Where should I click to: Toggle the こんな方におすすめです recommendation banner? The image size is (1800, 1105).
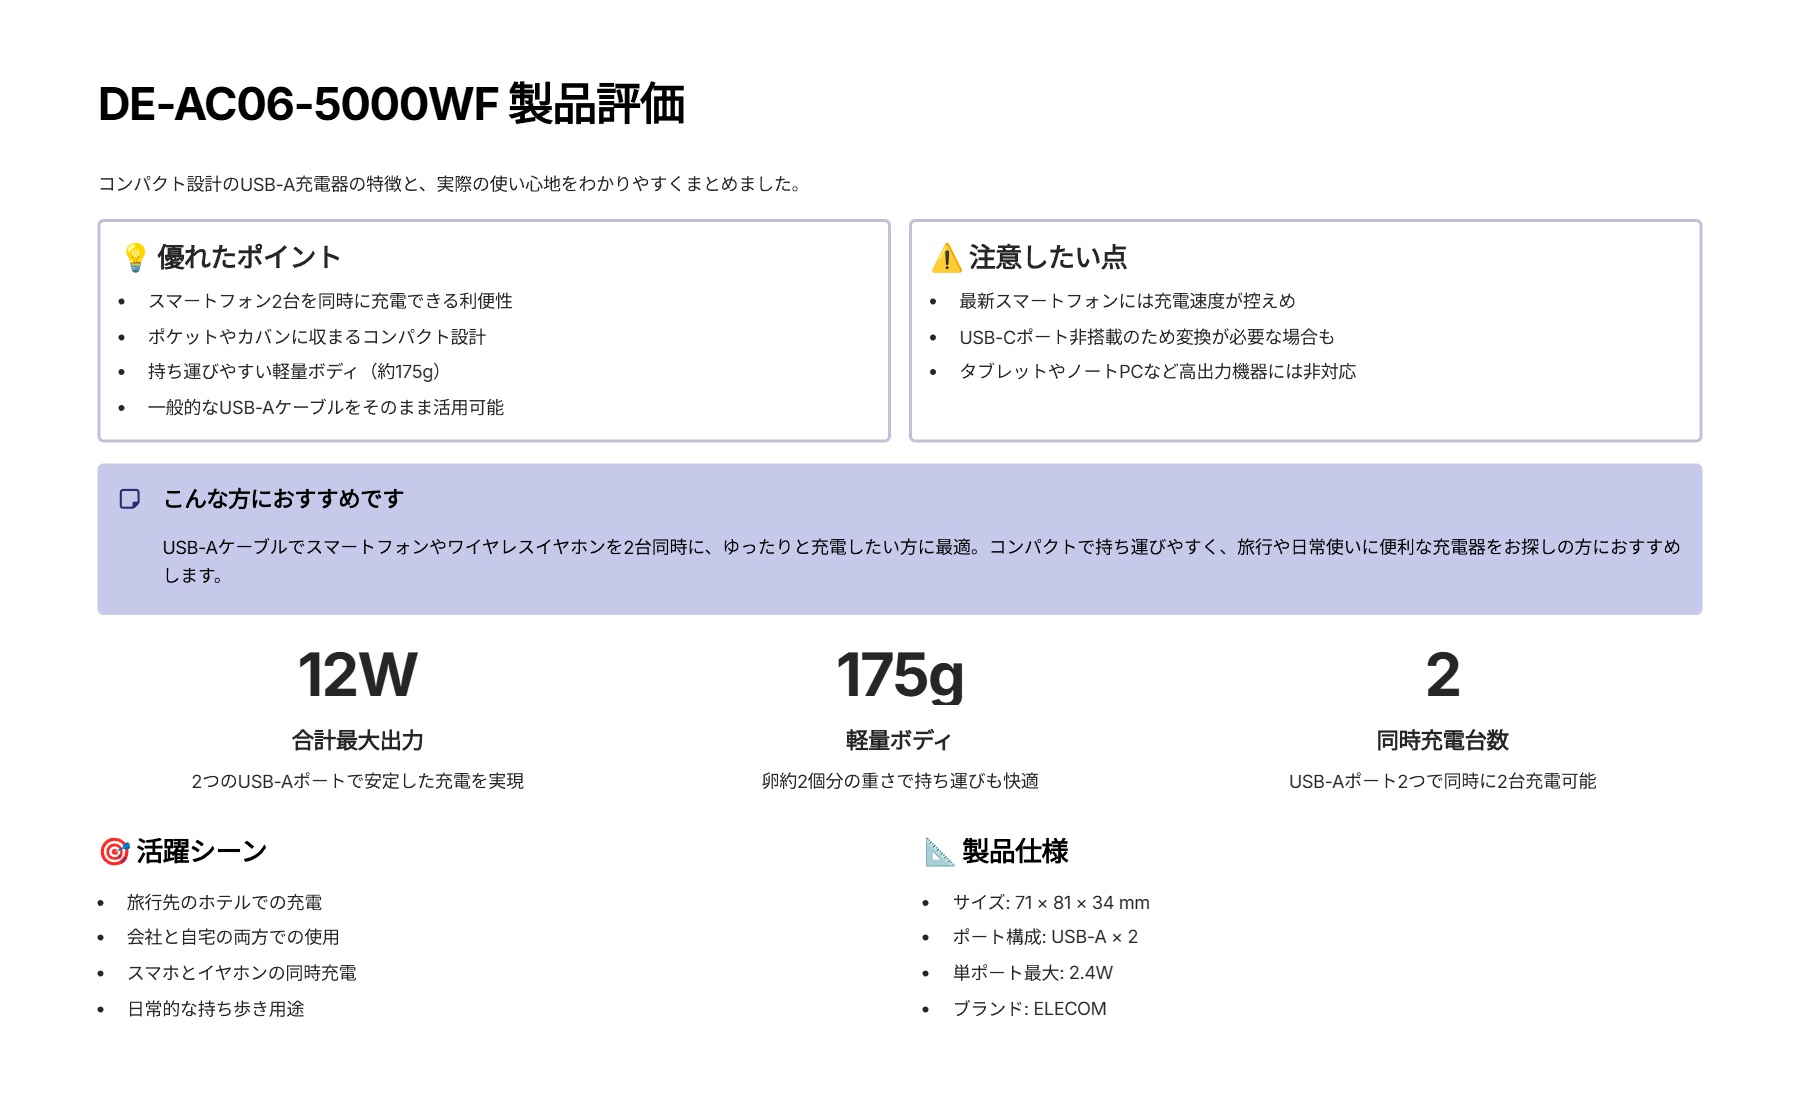pyautogui.click(x=898, y=536)
